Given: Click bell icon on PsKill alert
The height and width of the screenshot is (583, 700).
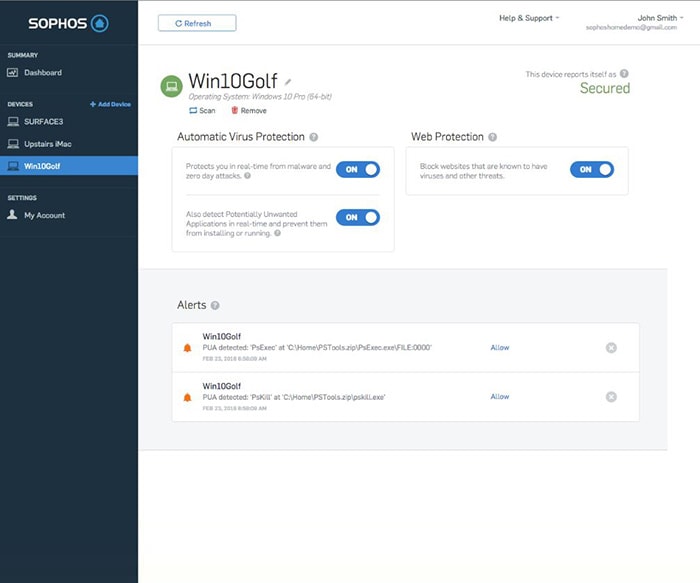Looking at the screenshot, I should tap(188, 397).
